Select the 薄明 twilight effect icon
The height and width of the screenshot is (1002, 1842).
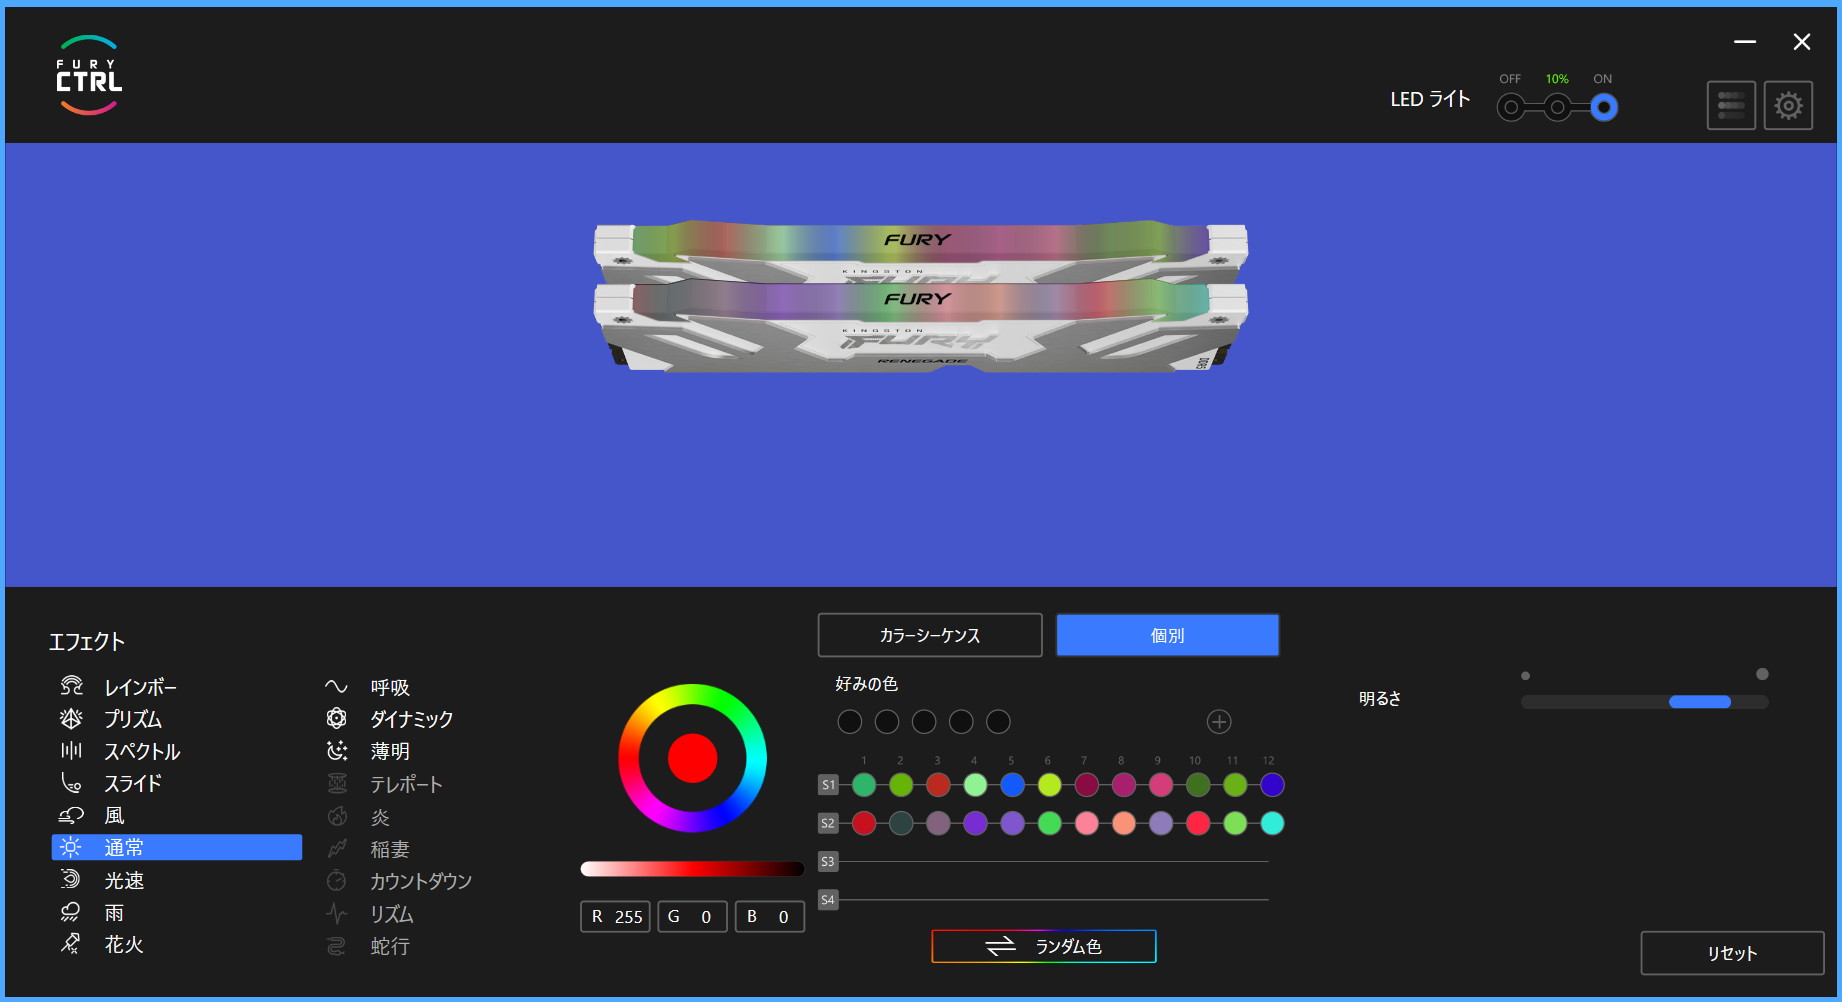(337, 750)
